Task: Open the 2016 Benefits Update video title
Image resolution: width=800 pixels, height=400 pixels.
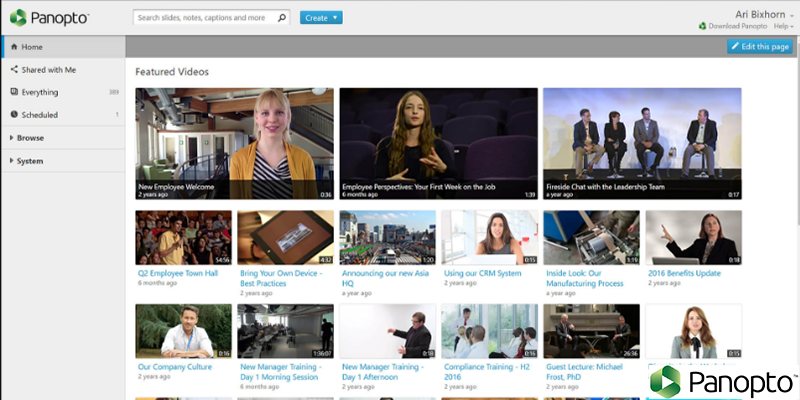Action: click(x=686, y=272)
